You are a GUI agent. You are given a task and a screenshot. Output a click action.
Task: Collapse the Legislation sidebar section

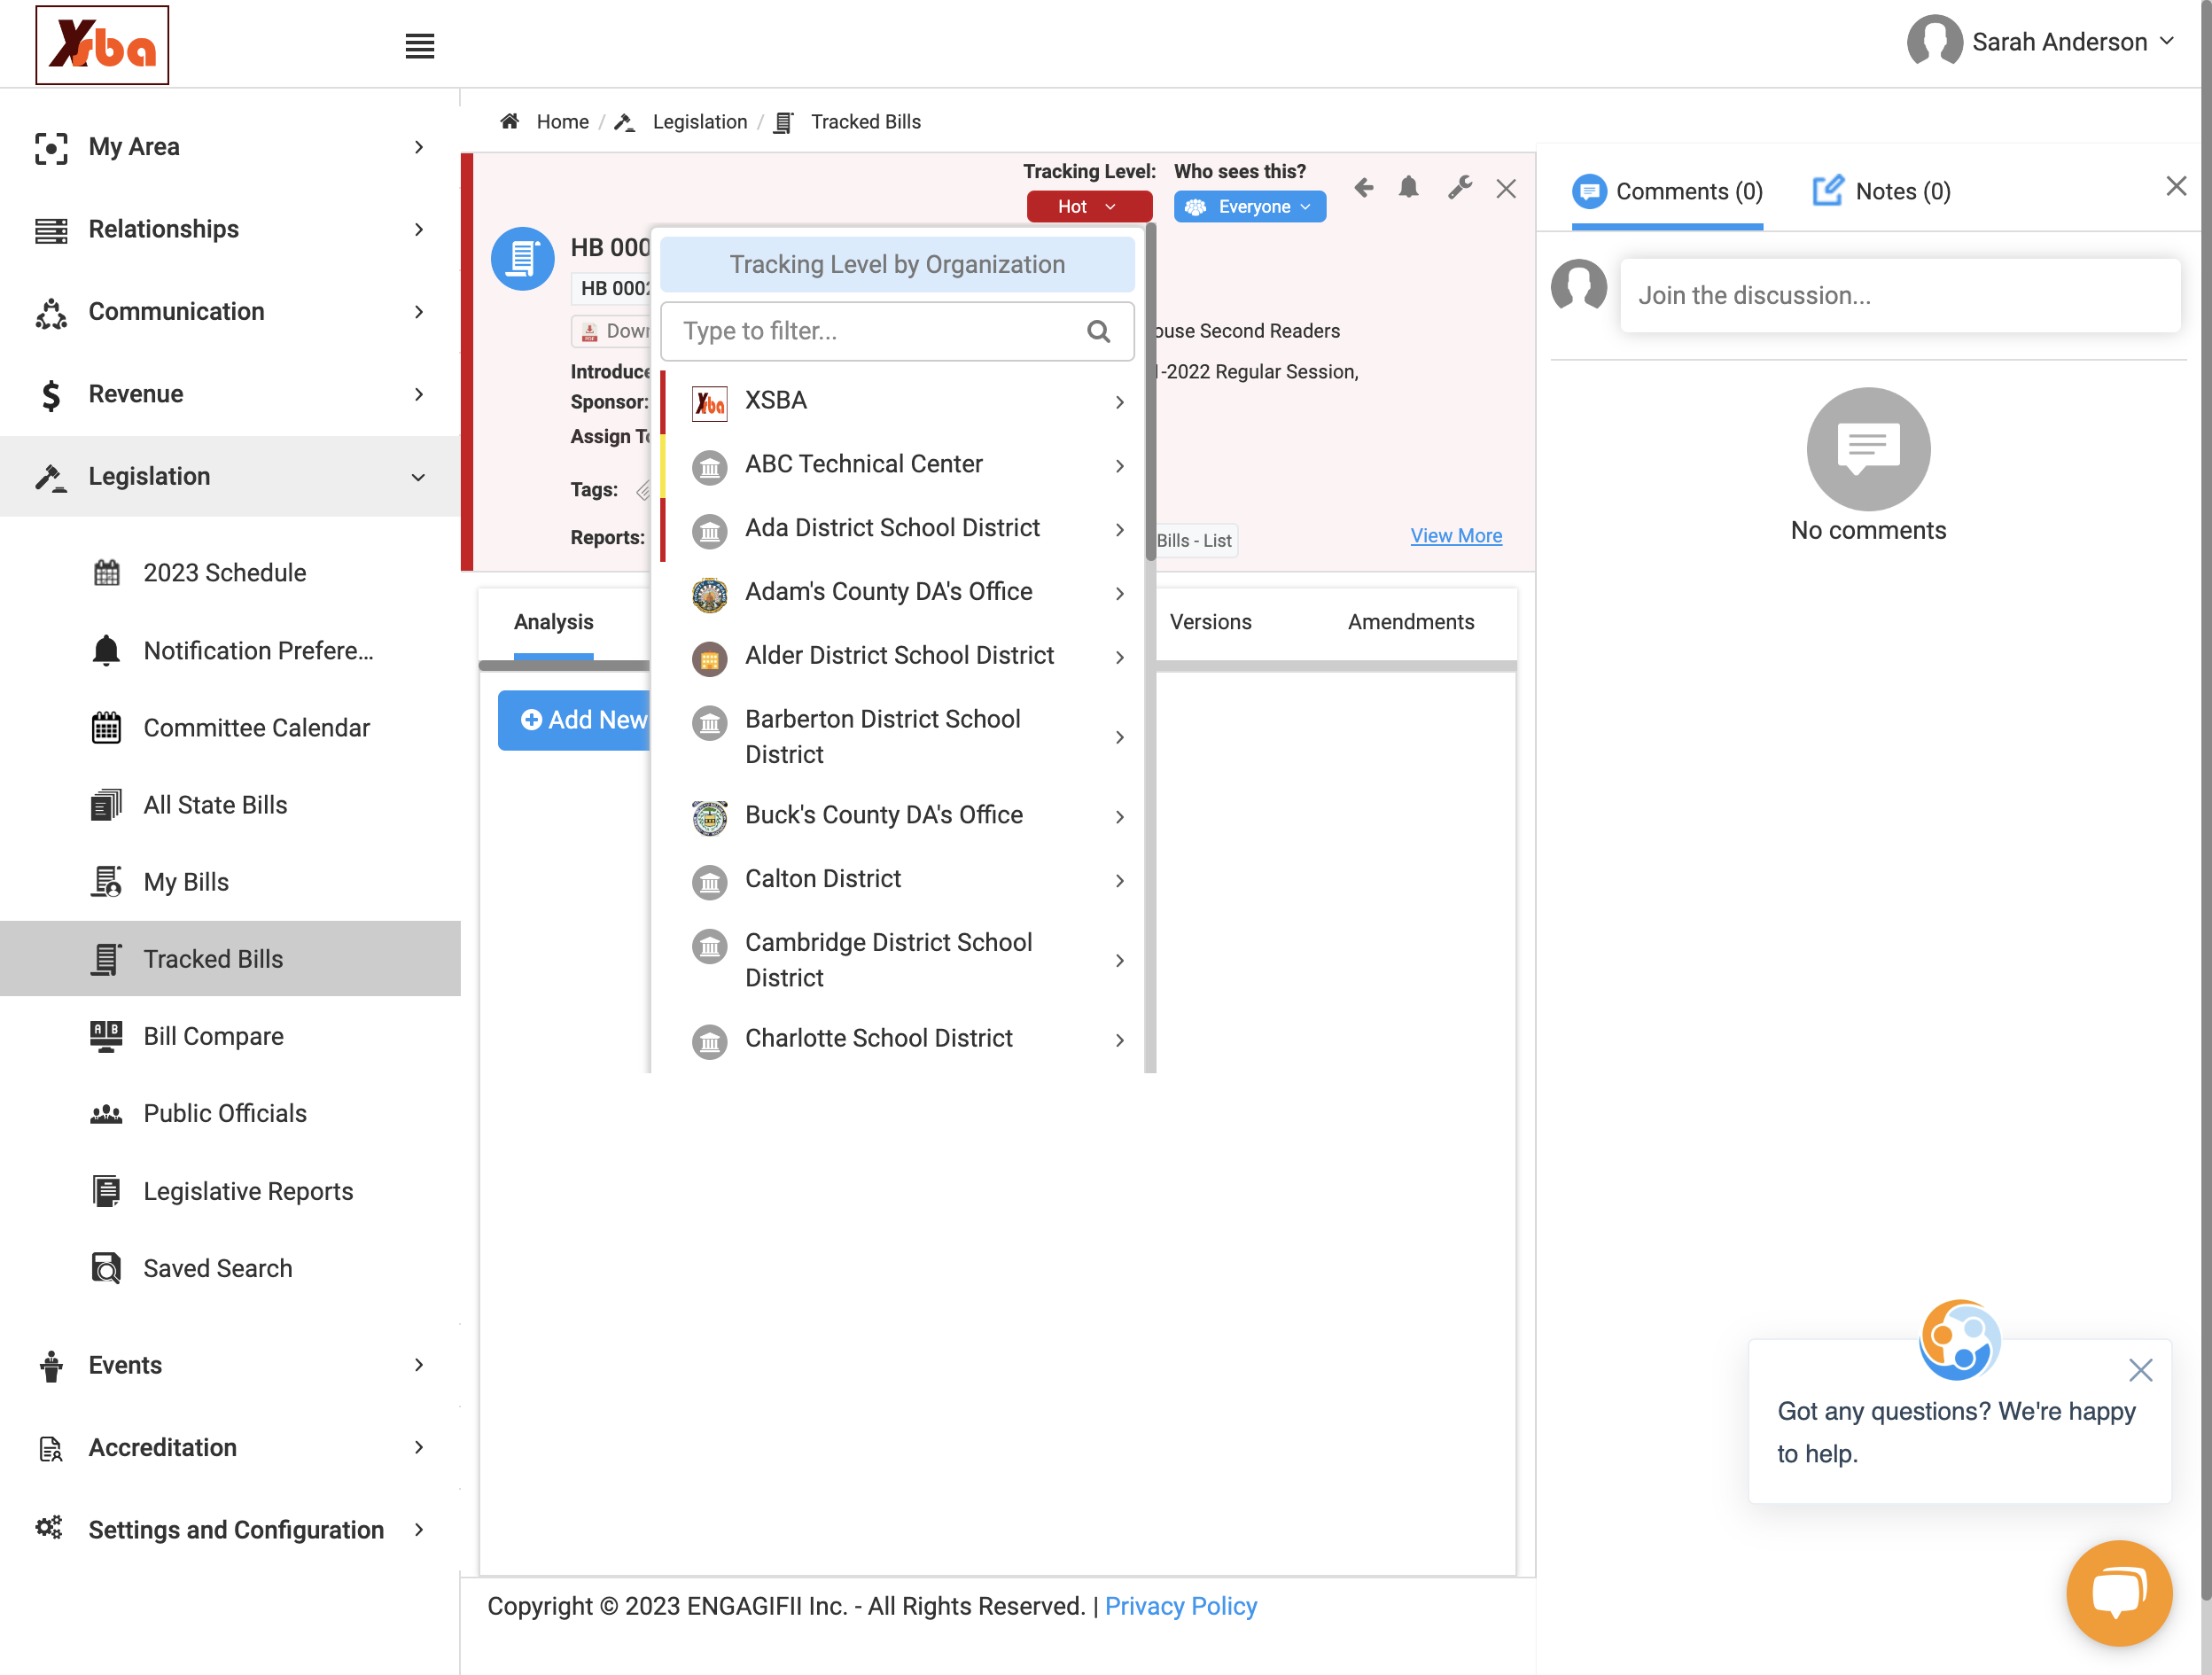[x=230, y=476]
